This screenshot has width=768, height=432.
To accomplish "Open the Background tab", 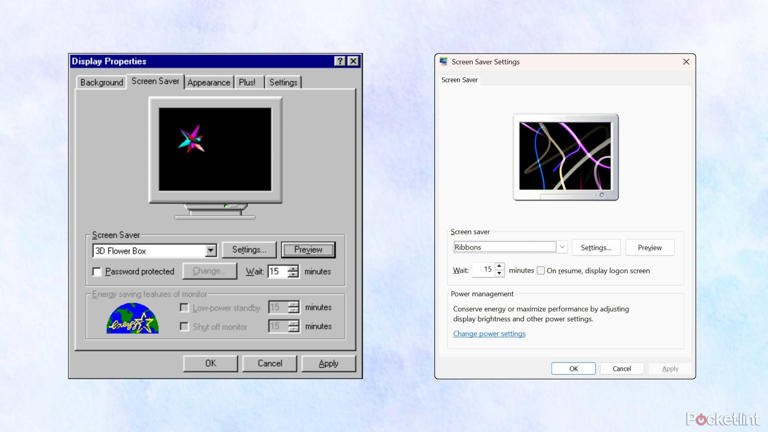I will pyautogui.click(x=101, y=83).
